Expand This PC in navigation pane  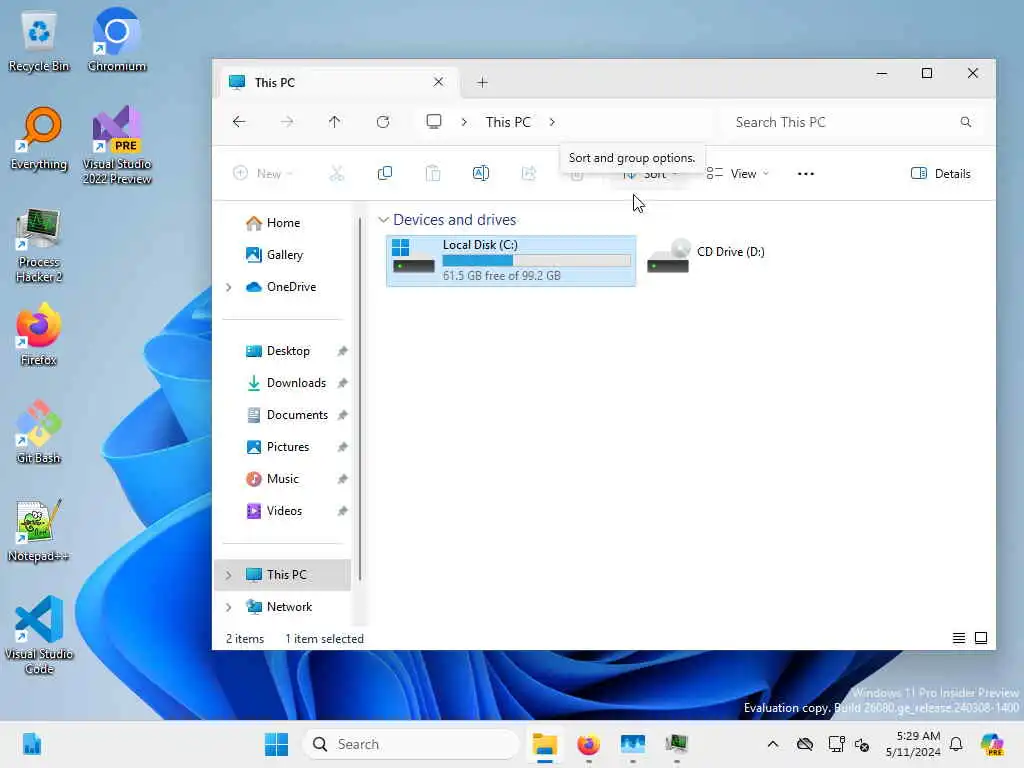[x=229, y=575]
